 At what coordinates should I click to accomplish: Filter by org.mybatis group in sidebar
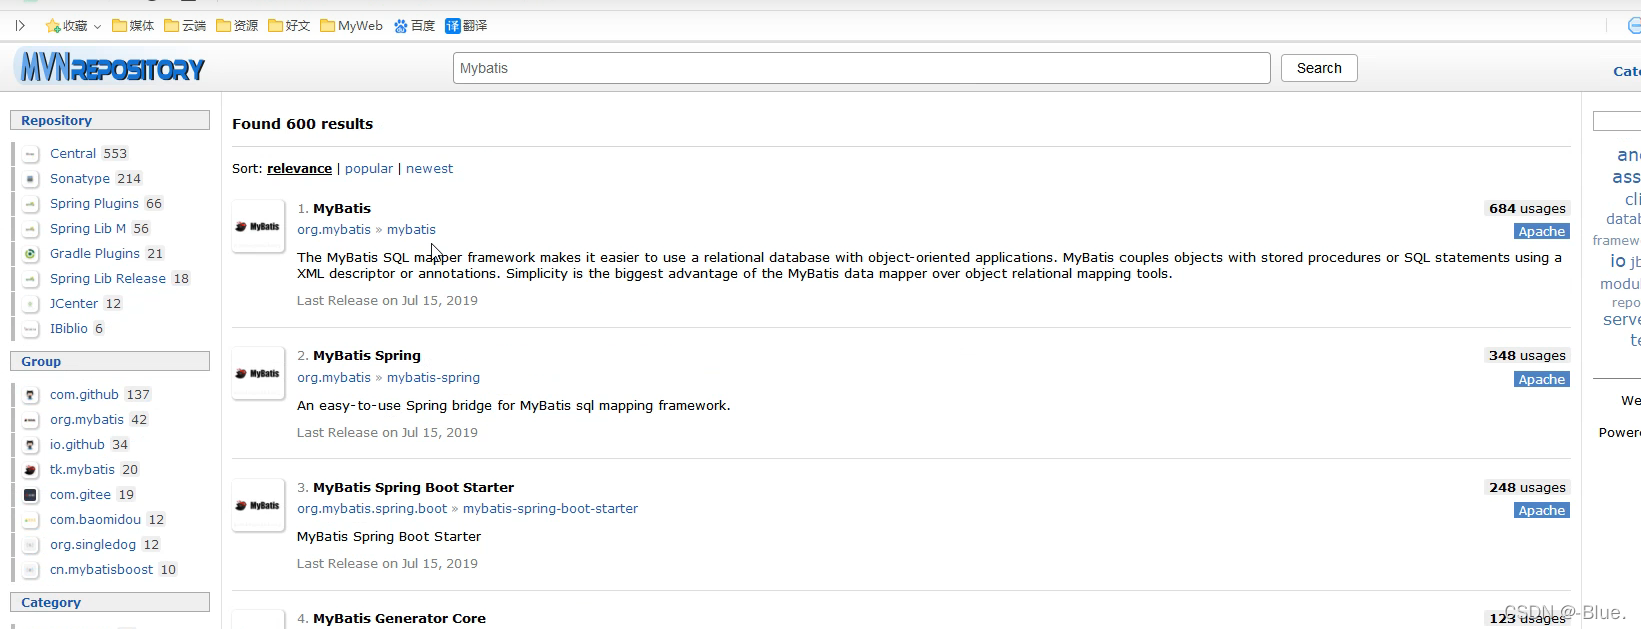click(x=87, y=420)
